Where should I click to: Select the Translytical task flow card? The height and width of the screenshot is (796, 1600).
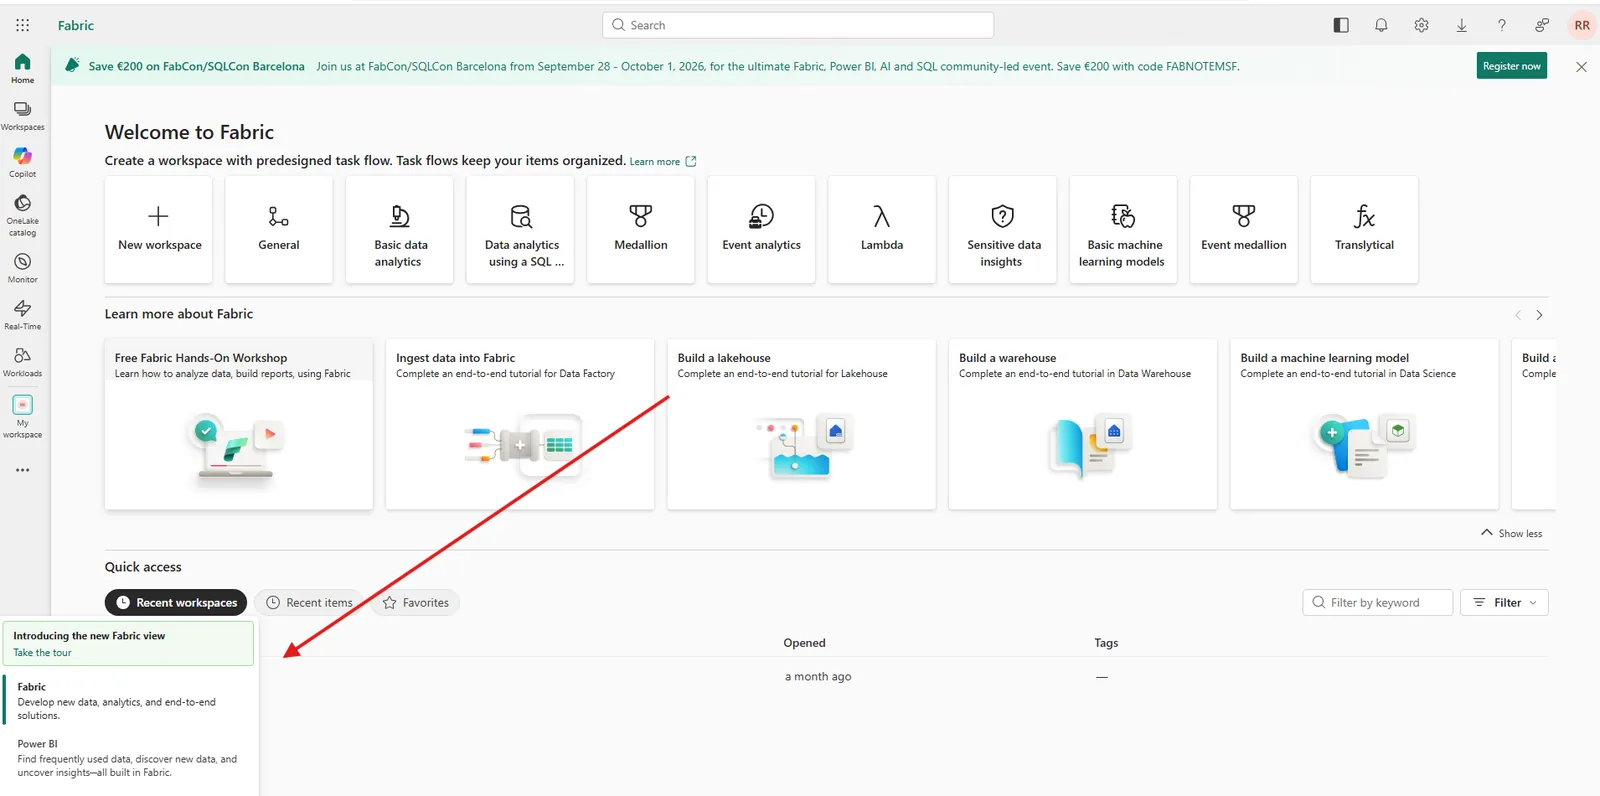[1364, 229]
